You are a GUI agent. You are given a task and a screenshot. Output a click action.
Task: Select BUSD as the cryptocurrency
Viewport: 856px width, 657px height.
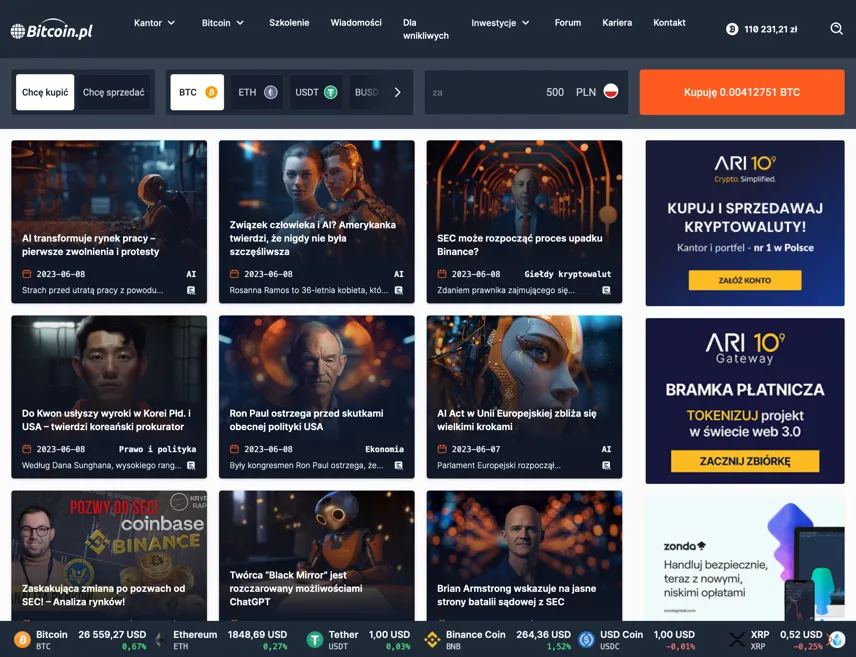click(x=367, y=92)
